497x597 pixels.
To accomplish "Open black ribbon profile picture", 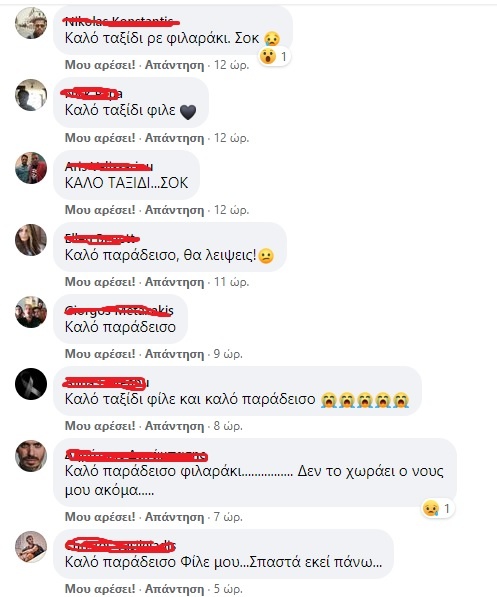I will tap(31, 384).
